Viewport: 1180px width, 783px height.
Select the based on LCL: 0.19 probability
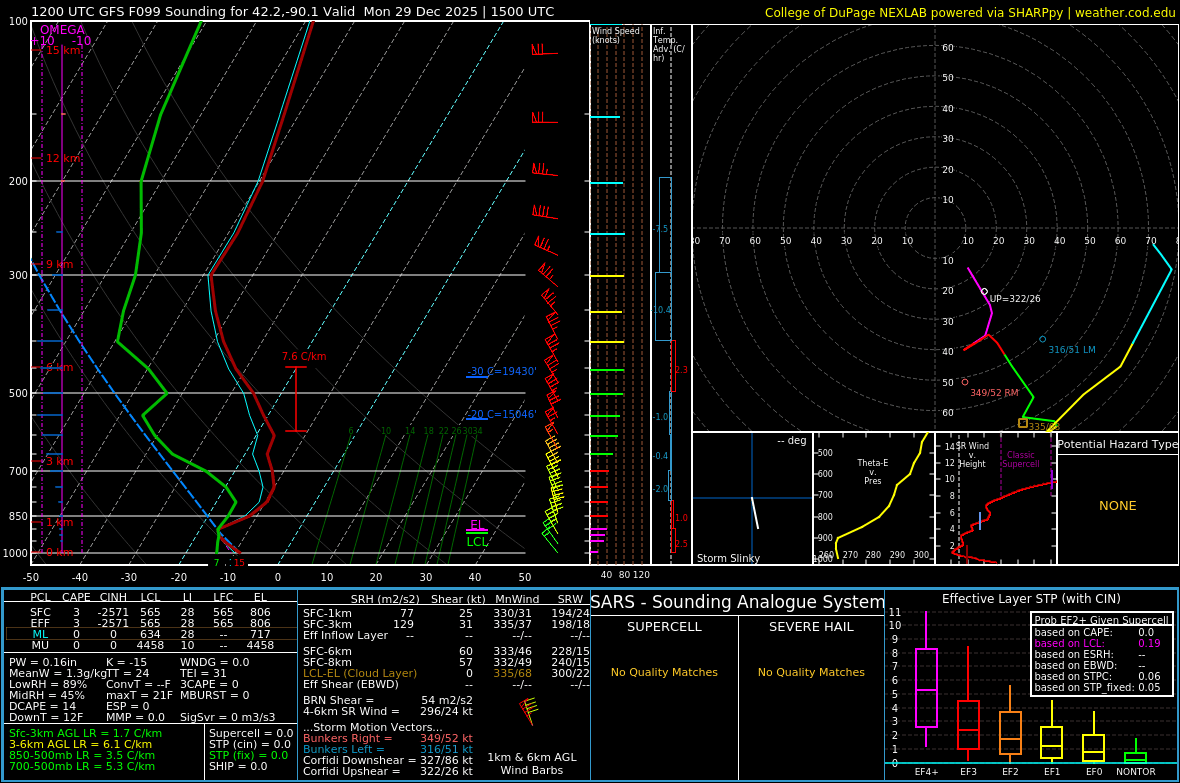tap(1097, 643)
